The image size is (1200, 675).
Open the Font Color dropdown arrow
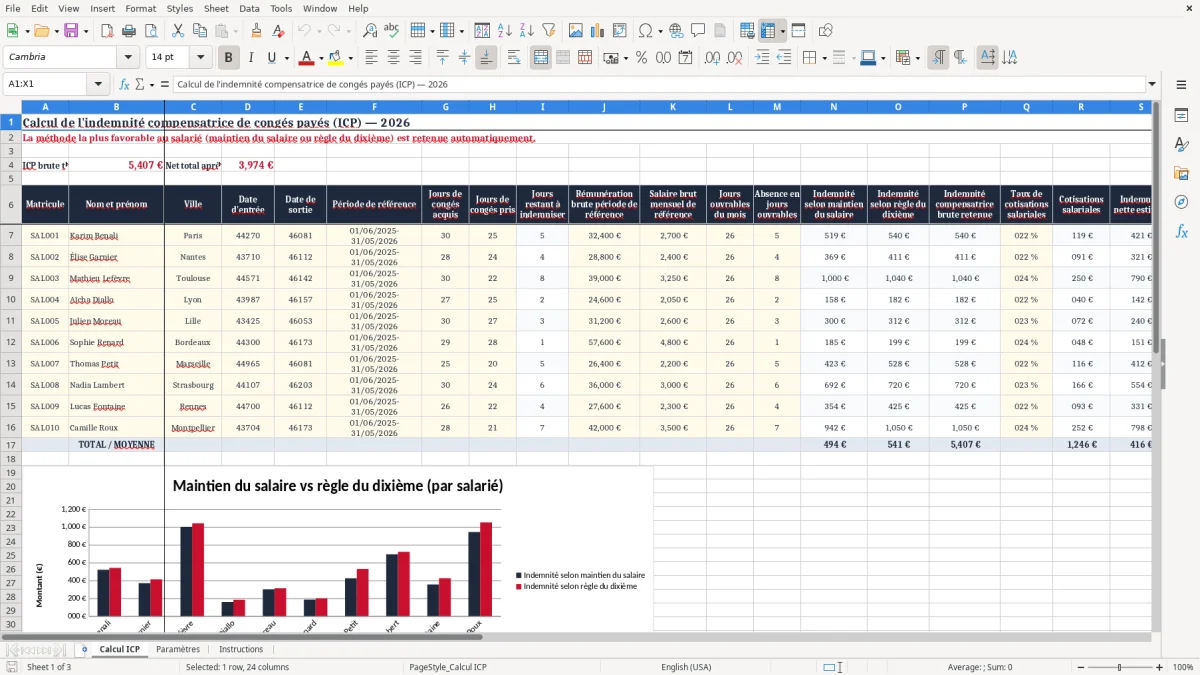tap(321, 57)
